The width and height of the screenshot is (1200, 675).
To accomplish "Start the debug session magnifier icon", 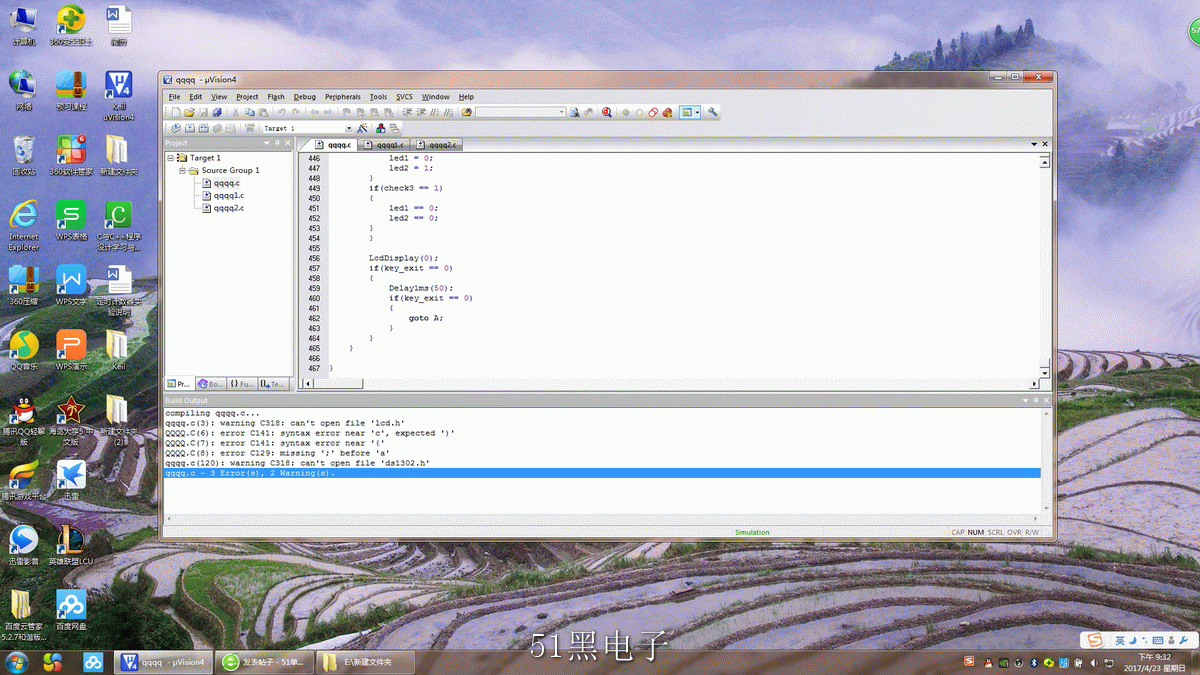I will click(607, 113).
